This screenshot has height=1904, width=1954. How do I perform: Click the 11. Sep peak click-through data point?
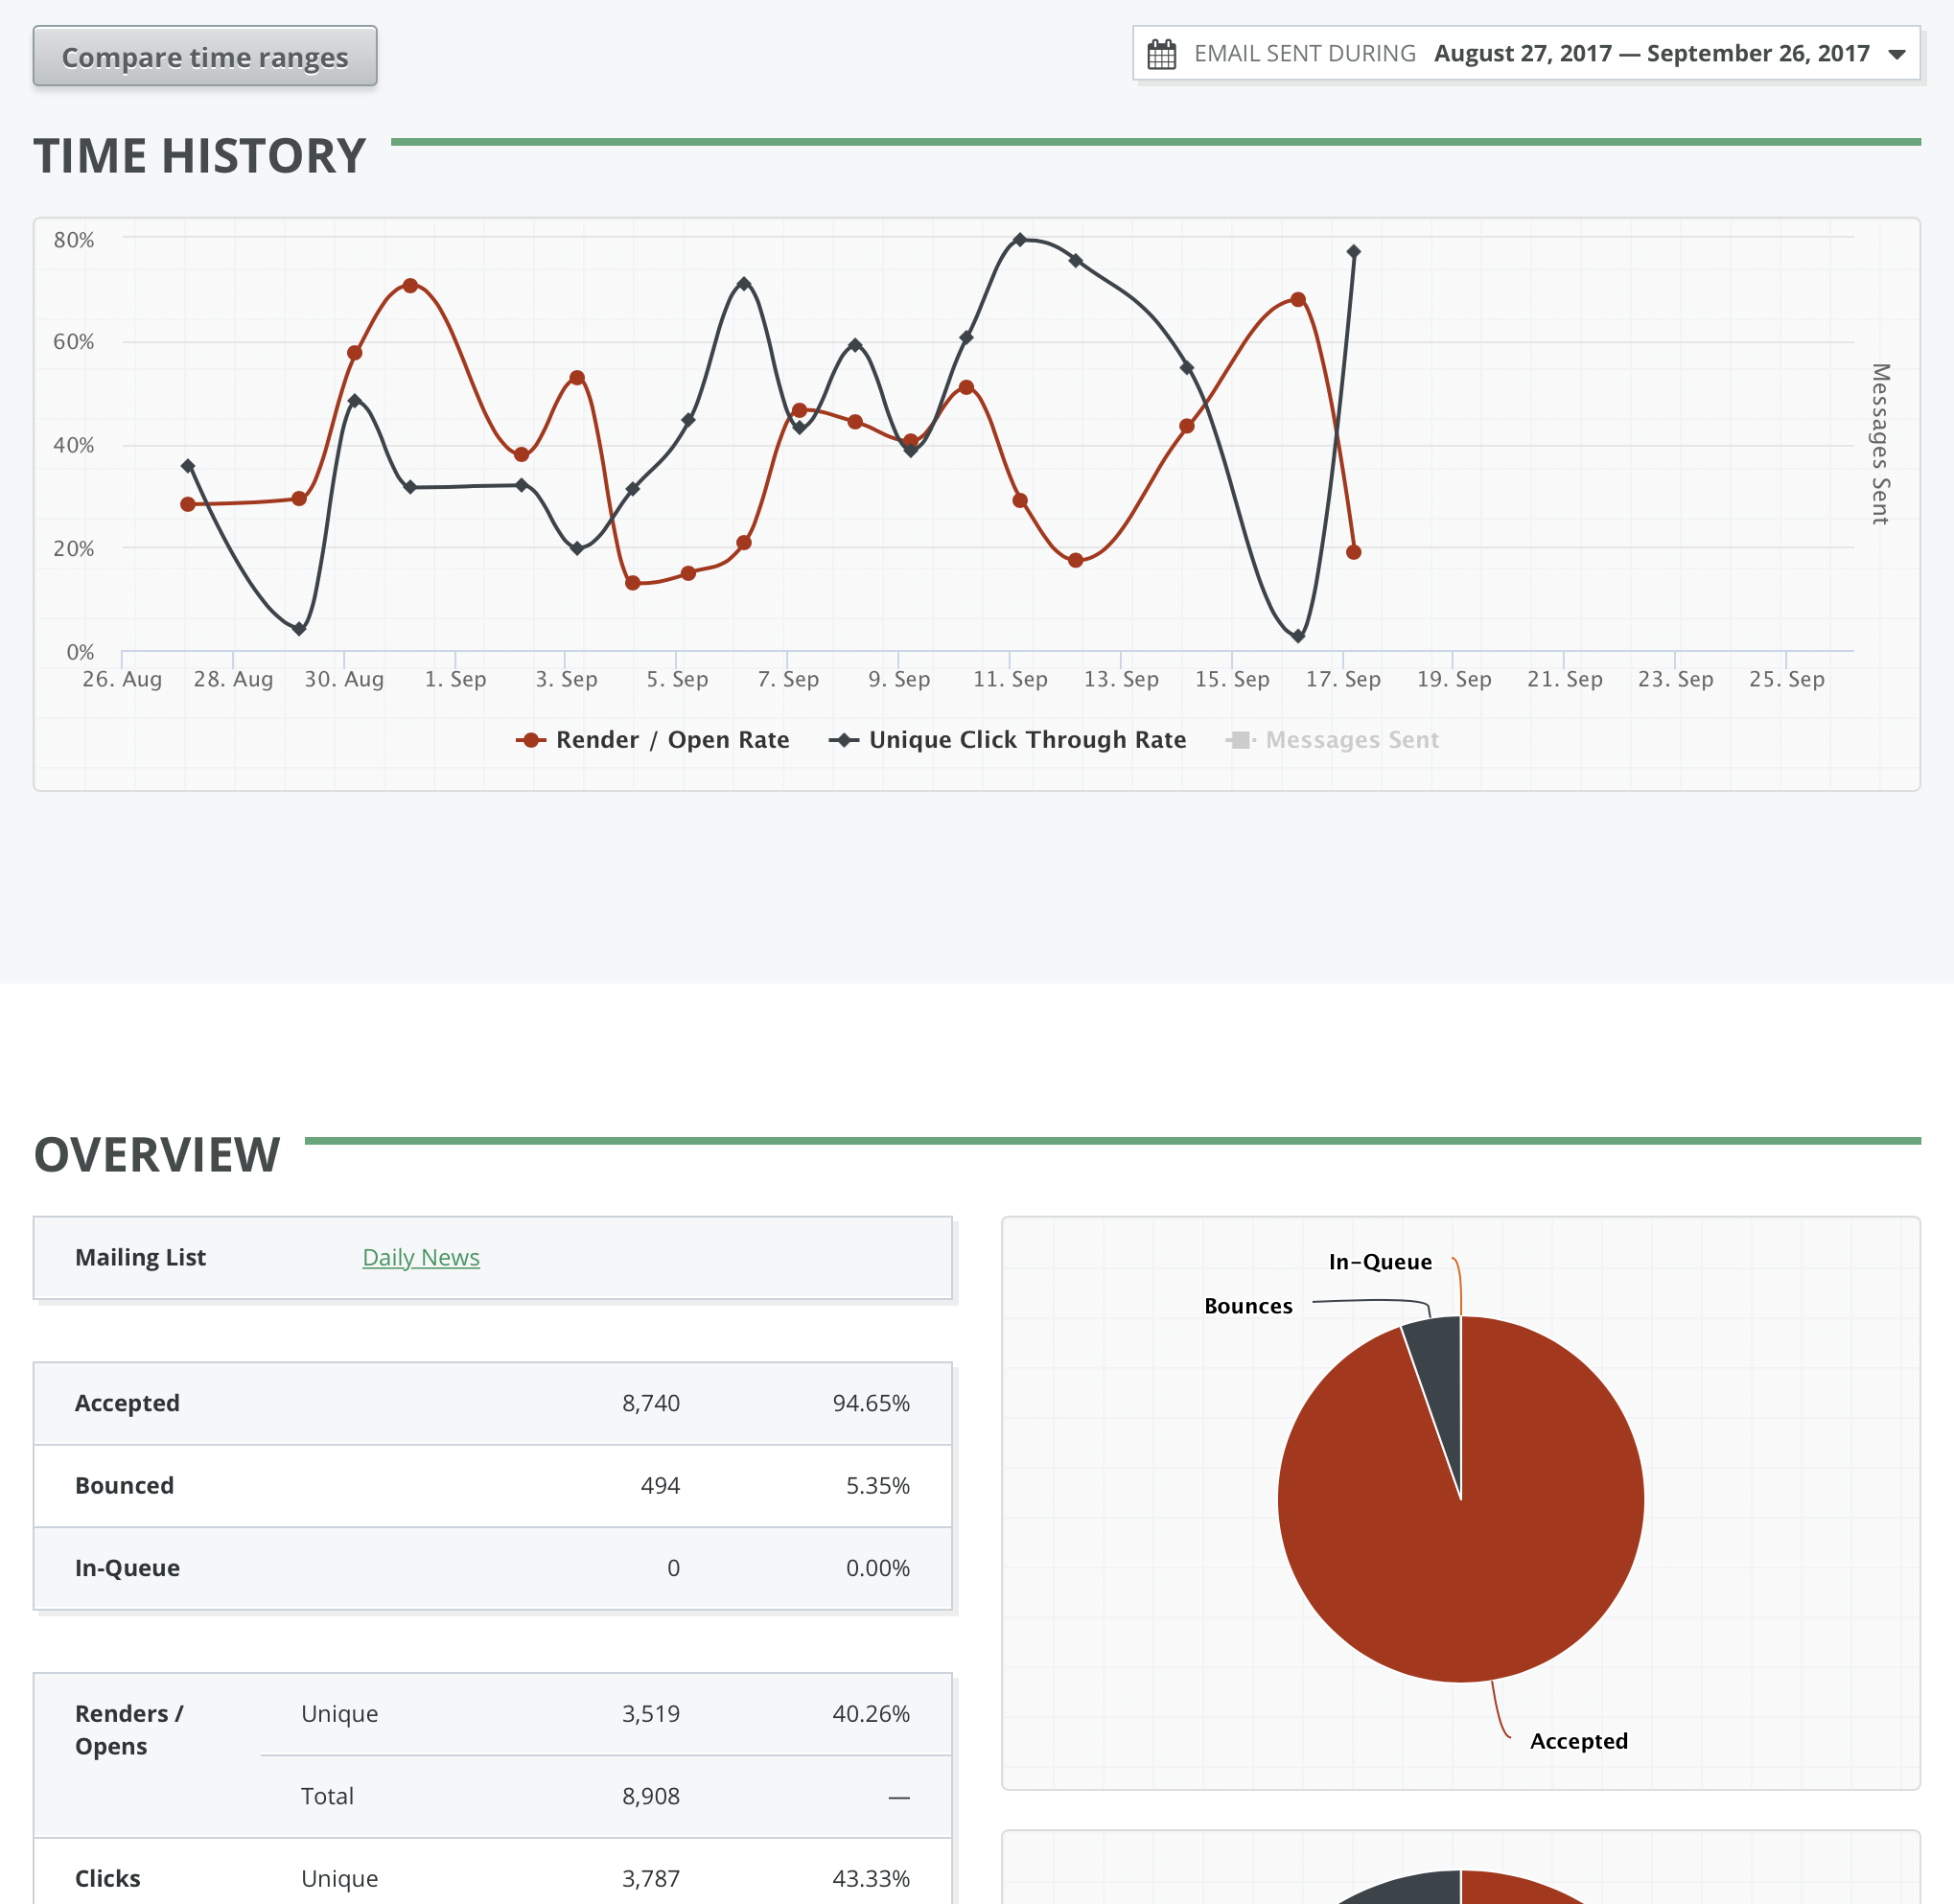coord(1019,240)
